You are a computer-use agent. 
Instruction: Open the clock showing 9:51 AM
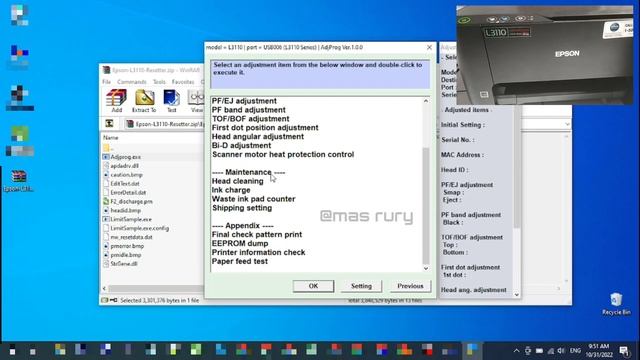[x=599, y=351]
